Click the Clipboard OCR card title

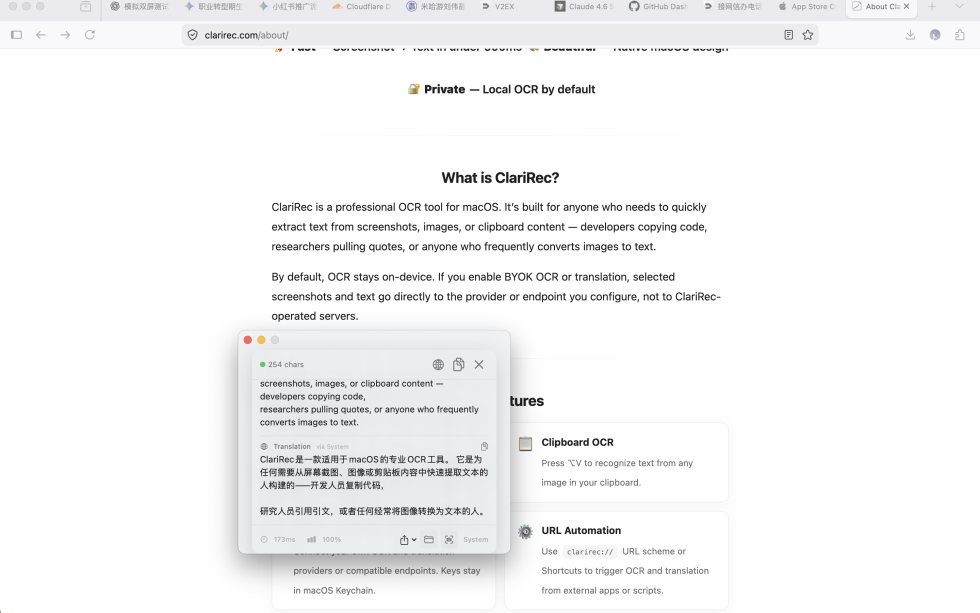(578, 442)
